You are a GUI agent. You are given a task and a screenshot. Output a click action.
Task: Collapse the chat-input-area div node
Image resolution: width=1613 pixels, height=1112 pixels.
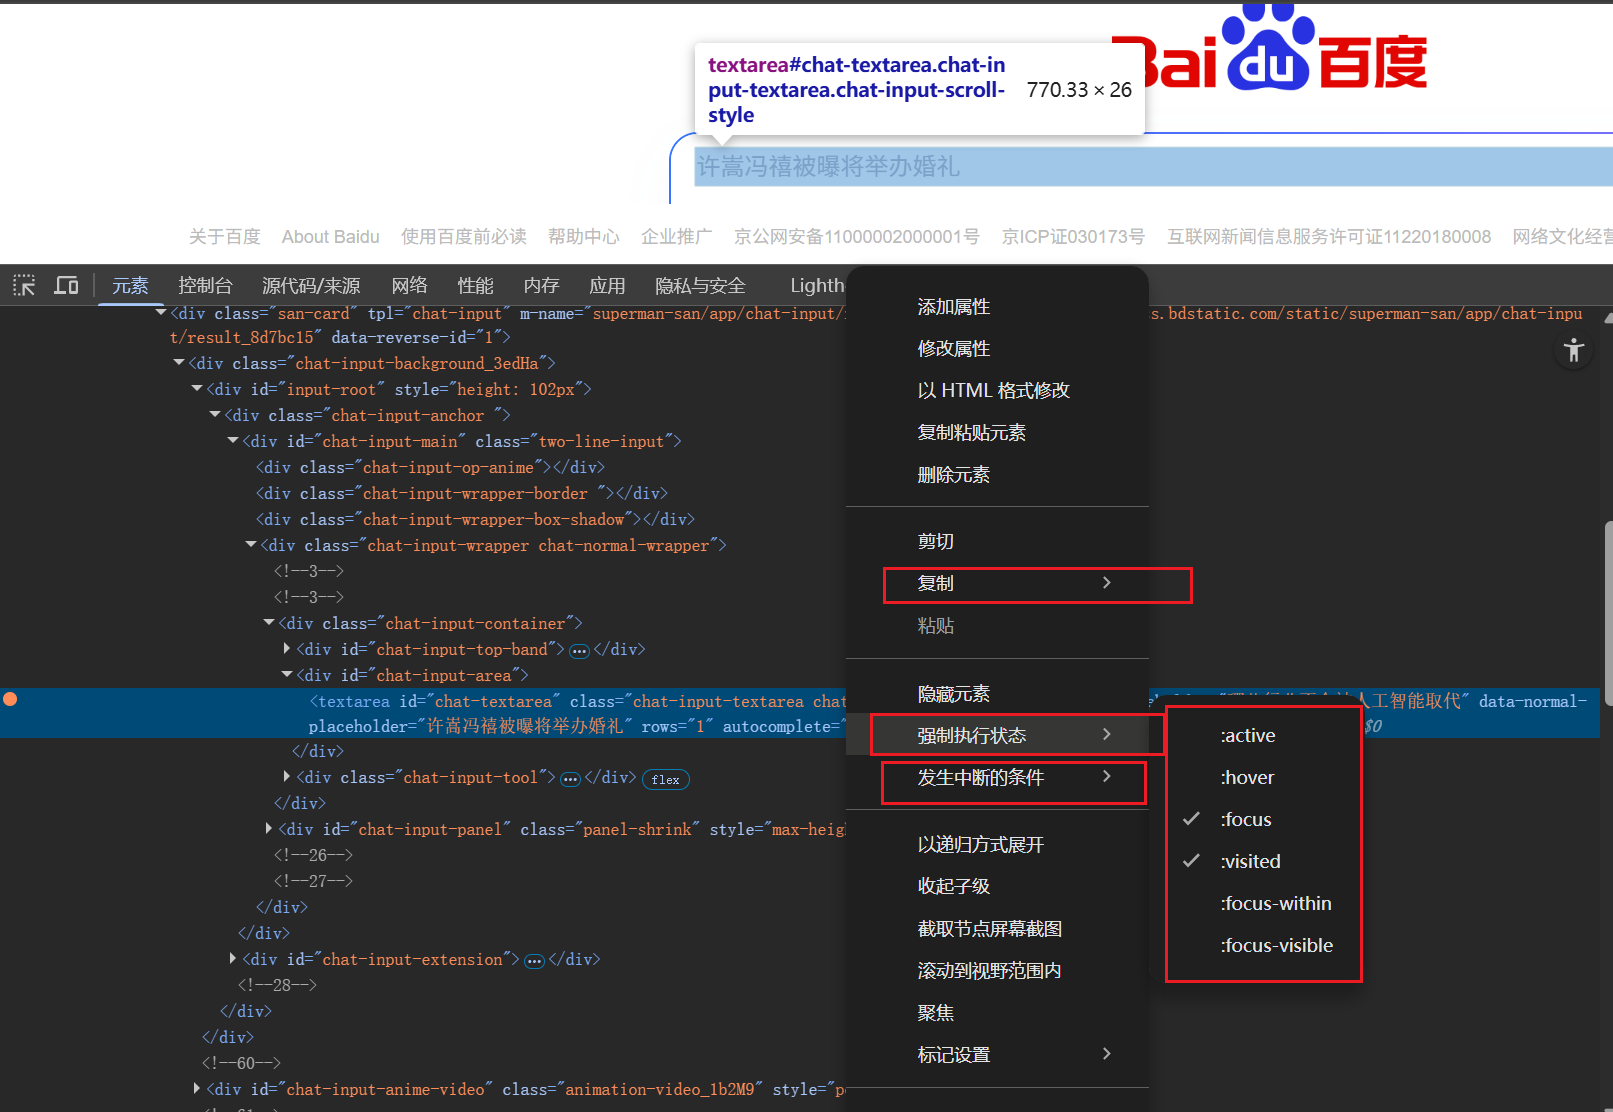[287, 676]
